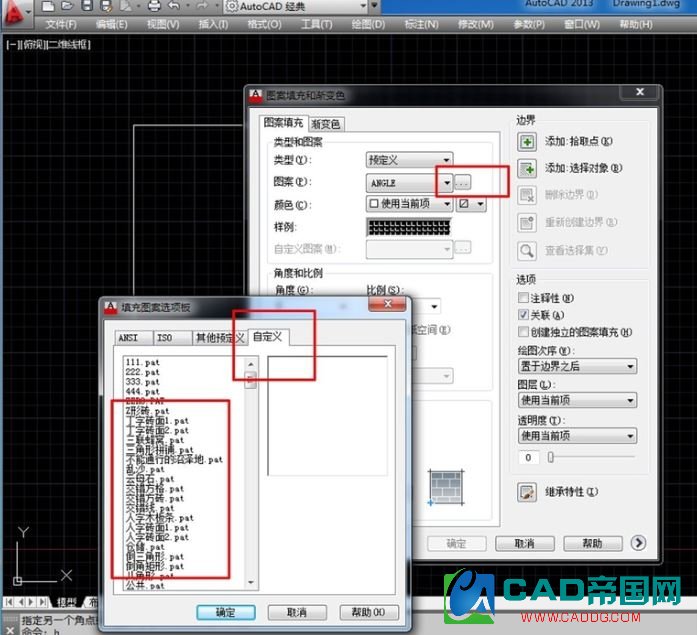
Task: Toggle the 注释性 checkbox
Action: tap(523, 297)
